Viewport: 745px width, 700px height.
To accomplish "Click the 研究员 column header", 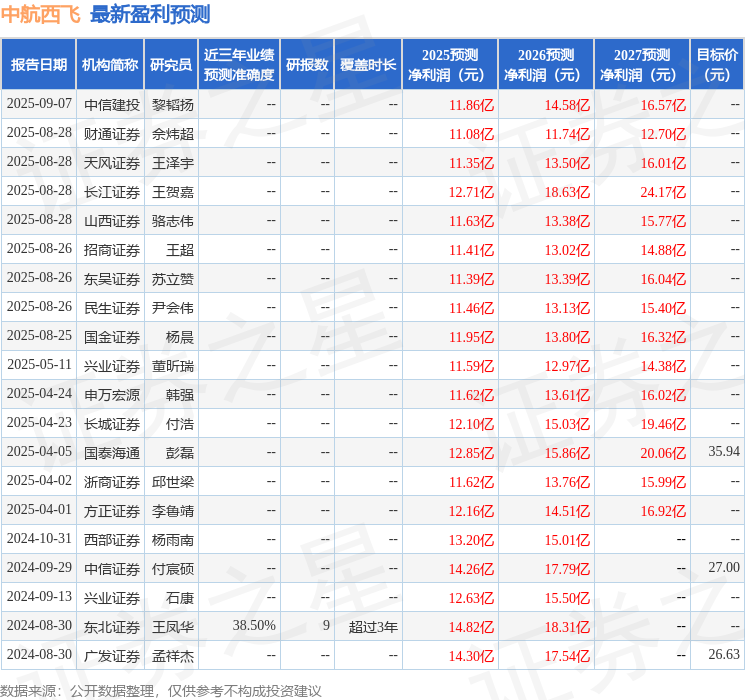I will (x=171, y=65).
